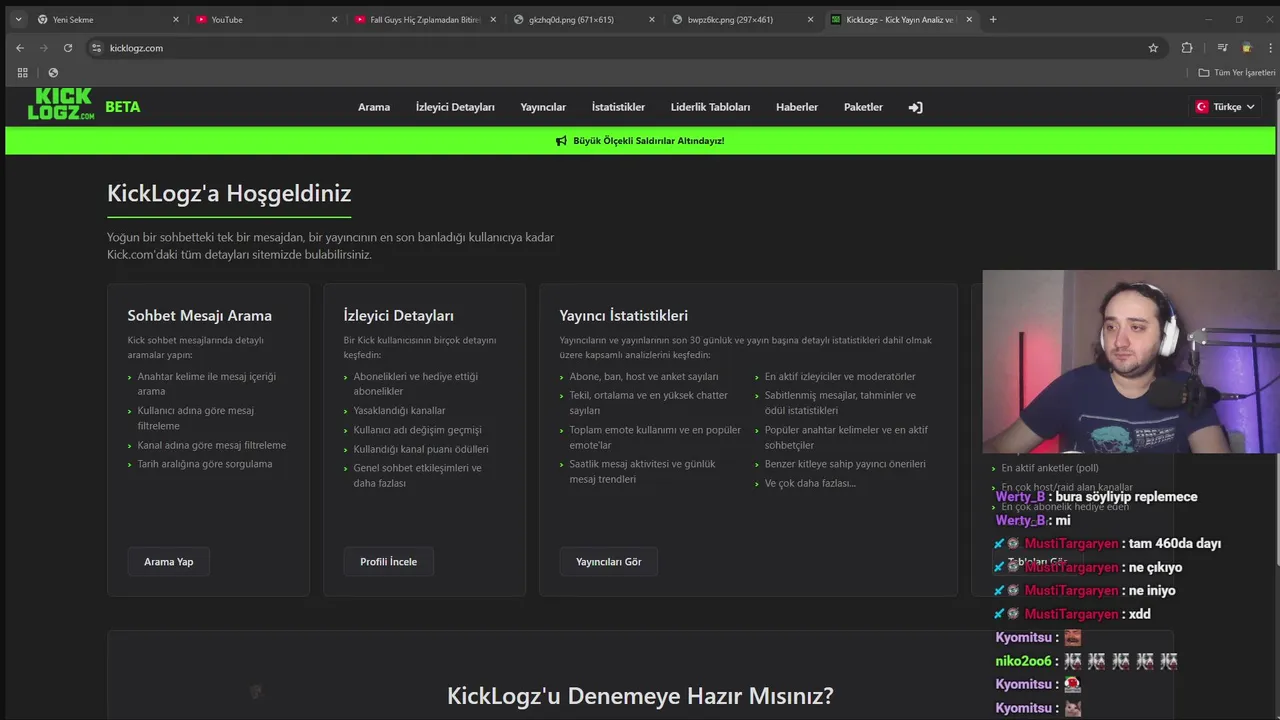Close the KickLogz tab
The image size is (1280, 720).
[969, 19]
